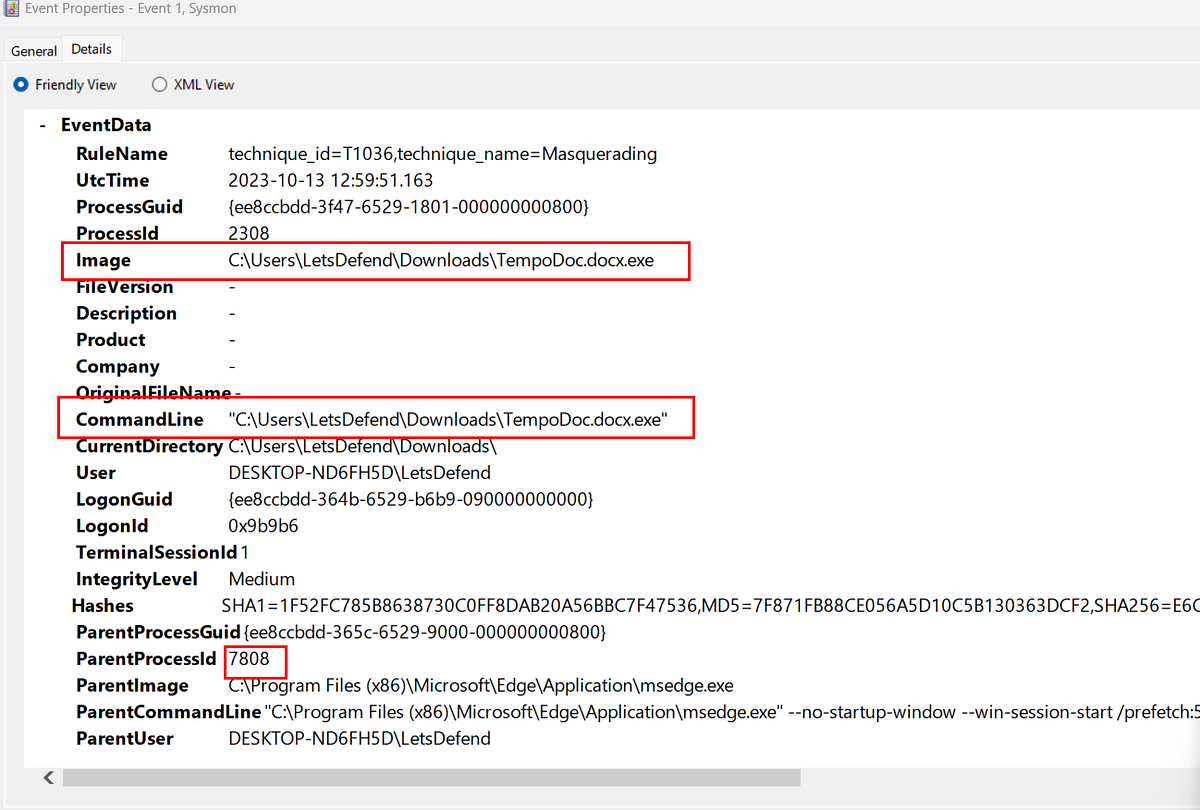
Task: Click the Details tab
Action: point(91,48)
